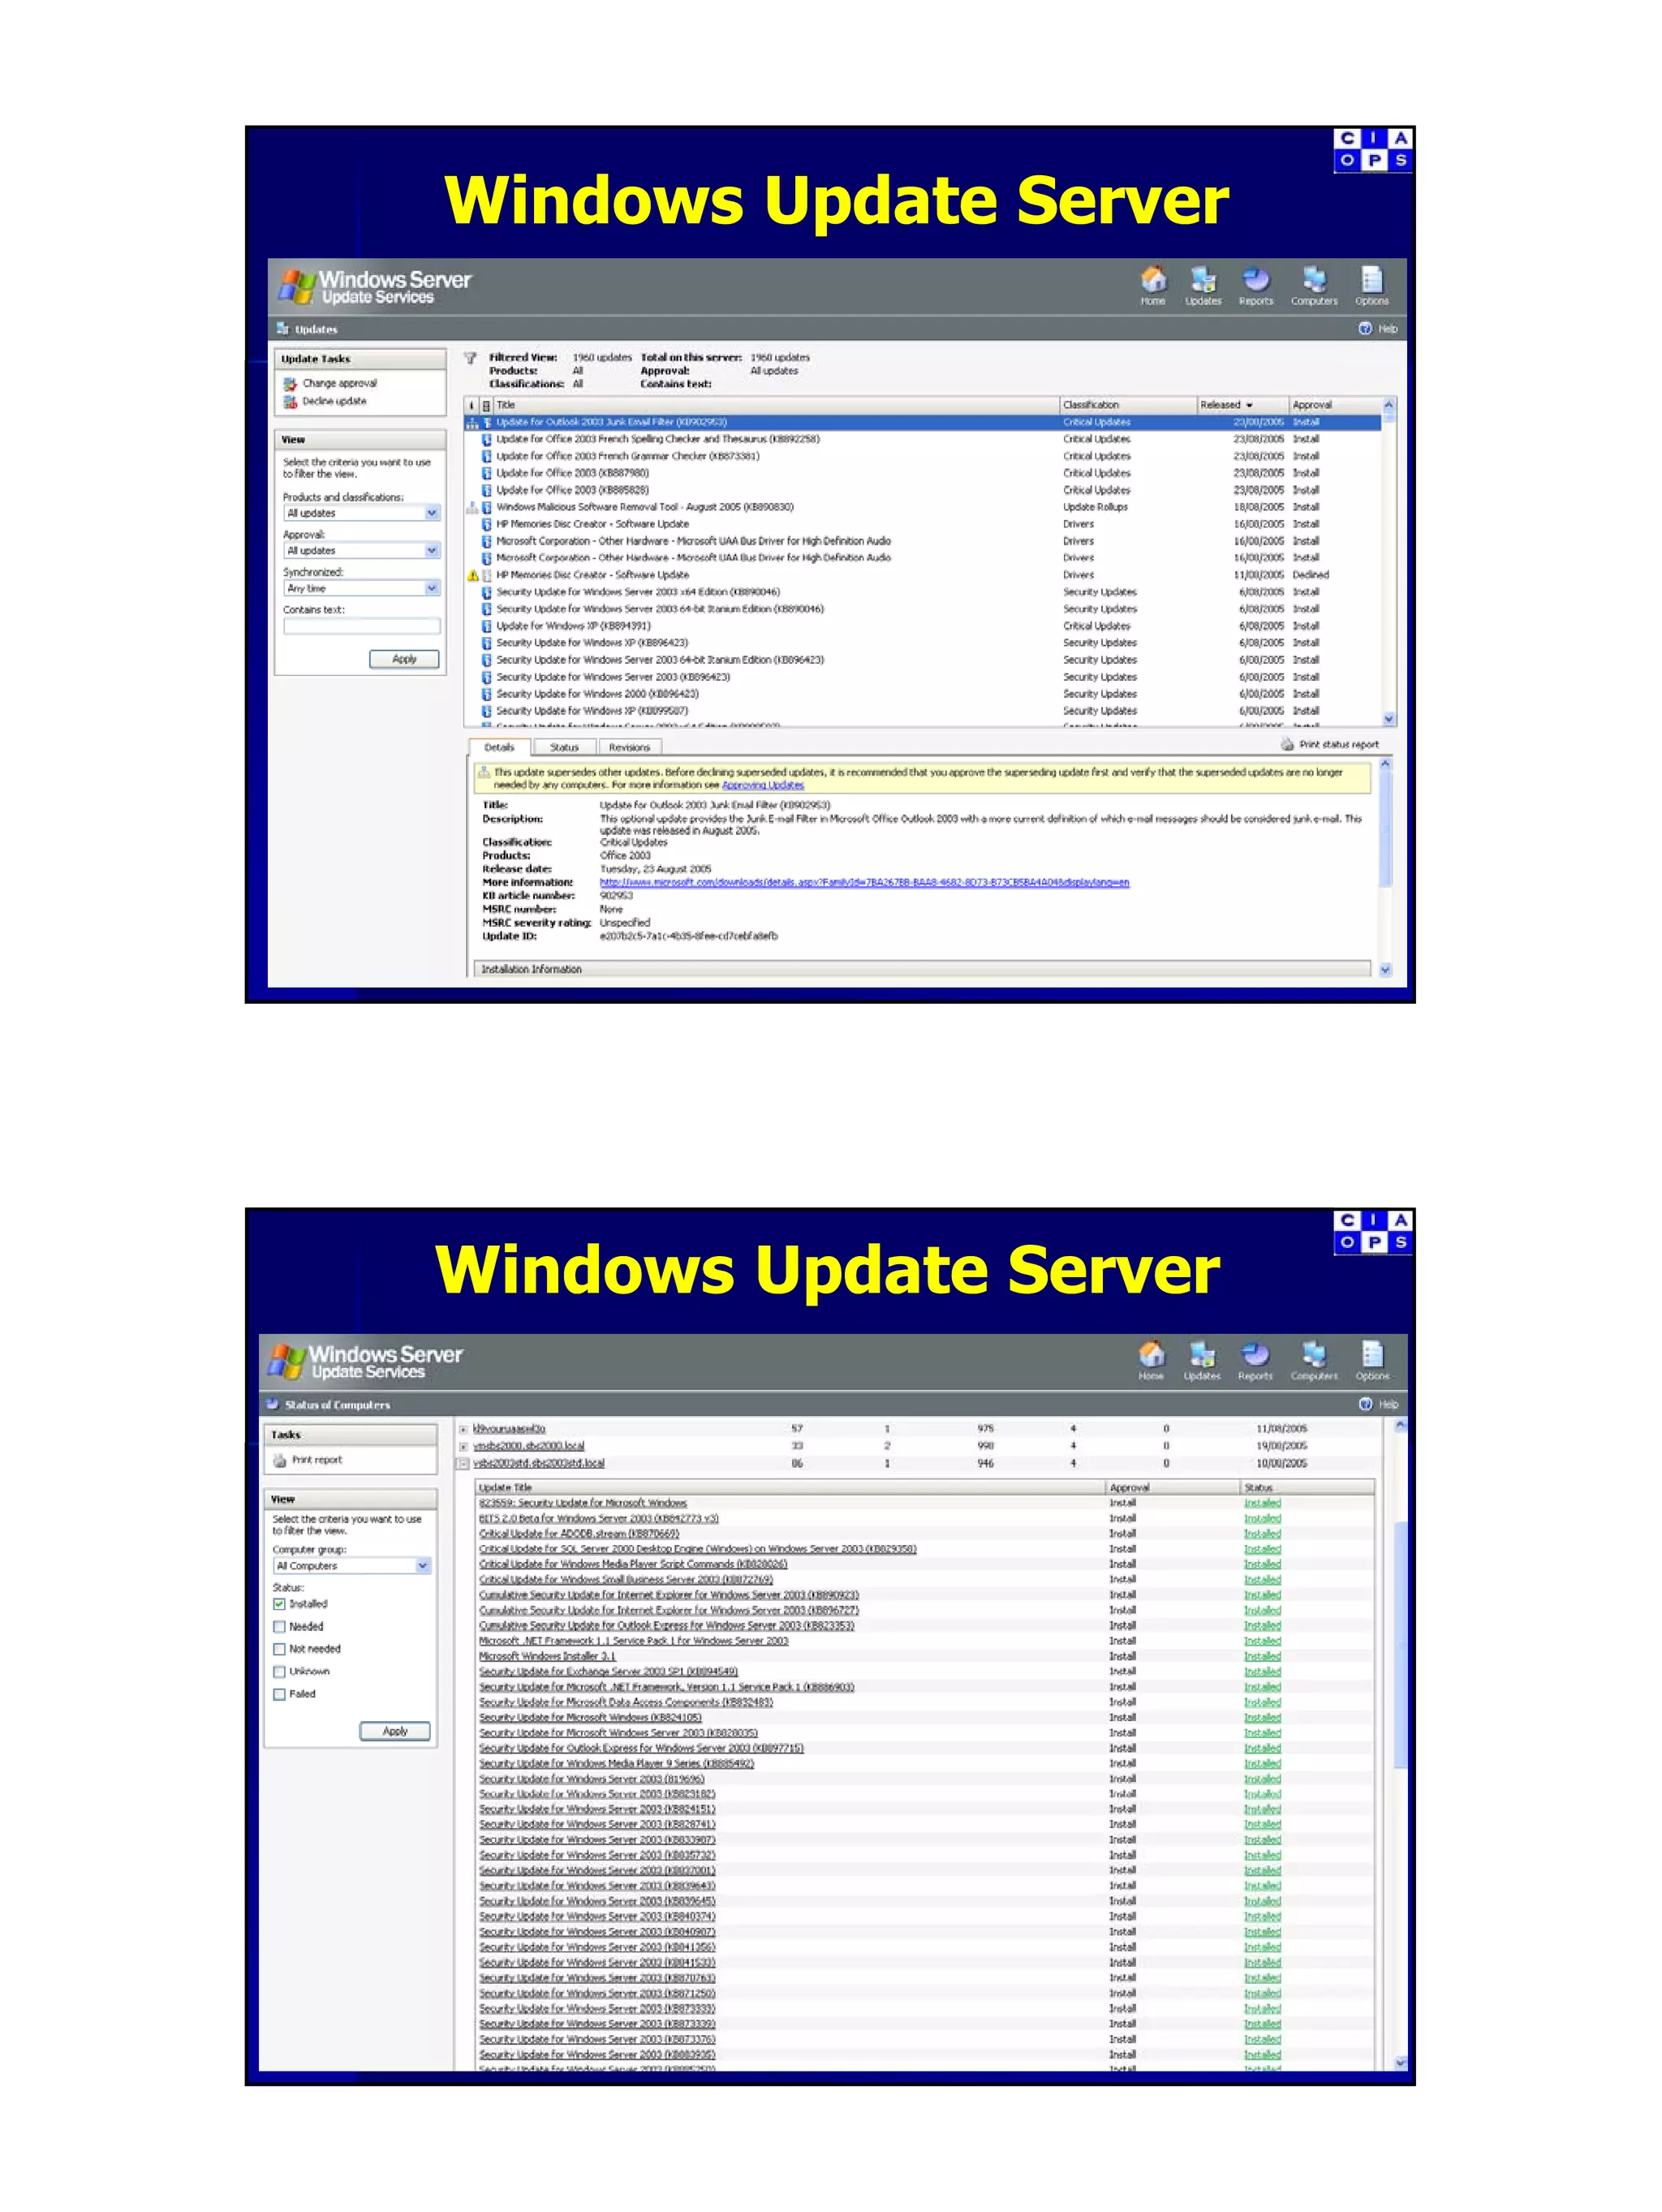Uncheck the Installed status checkbox
Screen dimensions: 1662x2212
click(280, 1604)
